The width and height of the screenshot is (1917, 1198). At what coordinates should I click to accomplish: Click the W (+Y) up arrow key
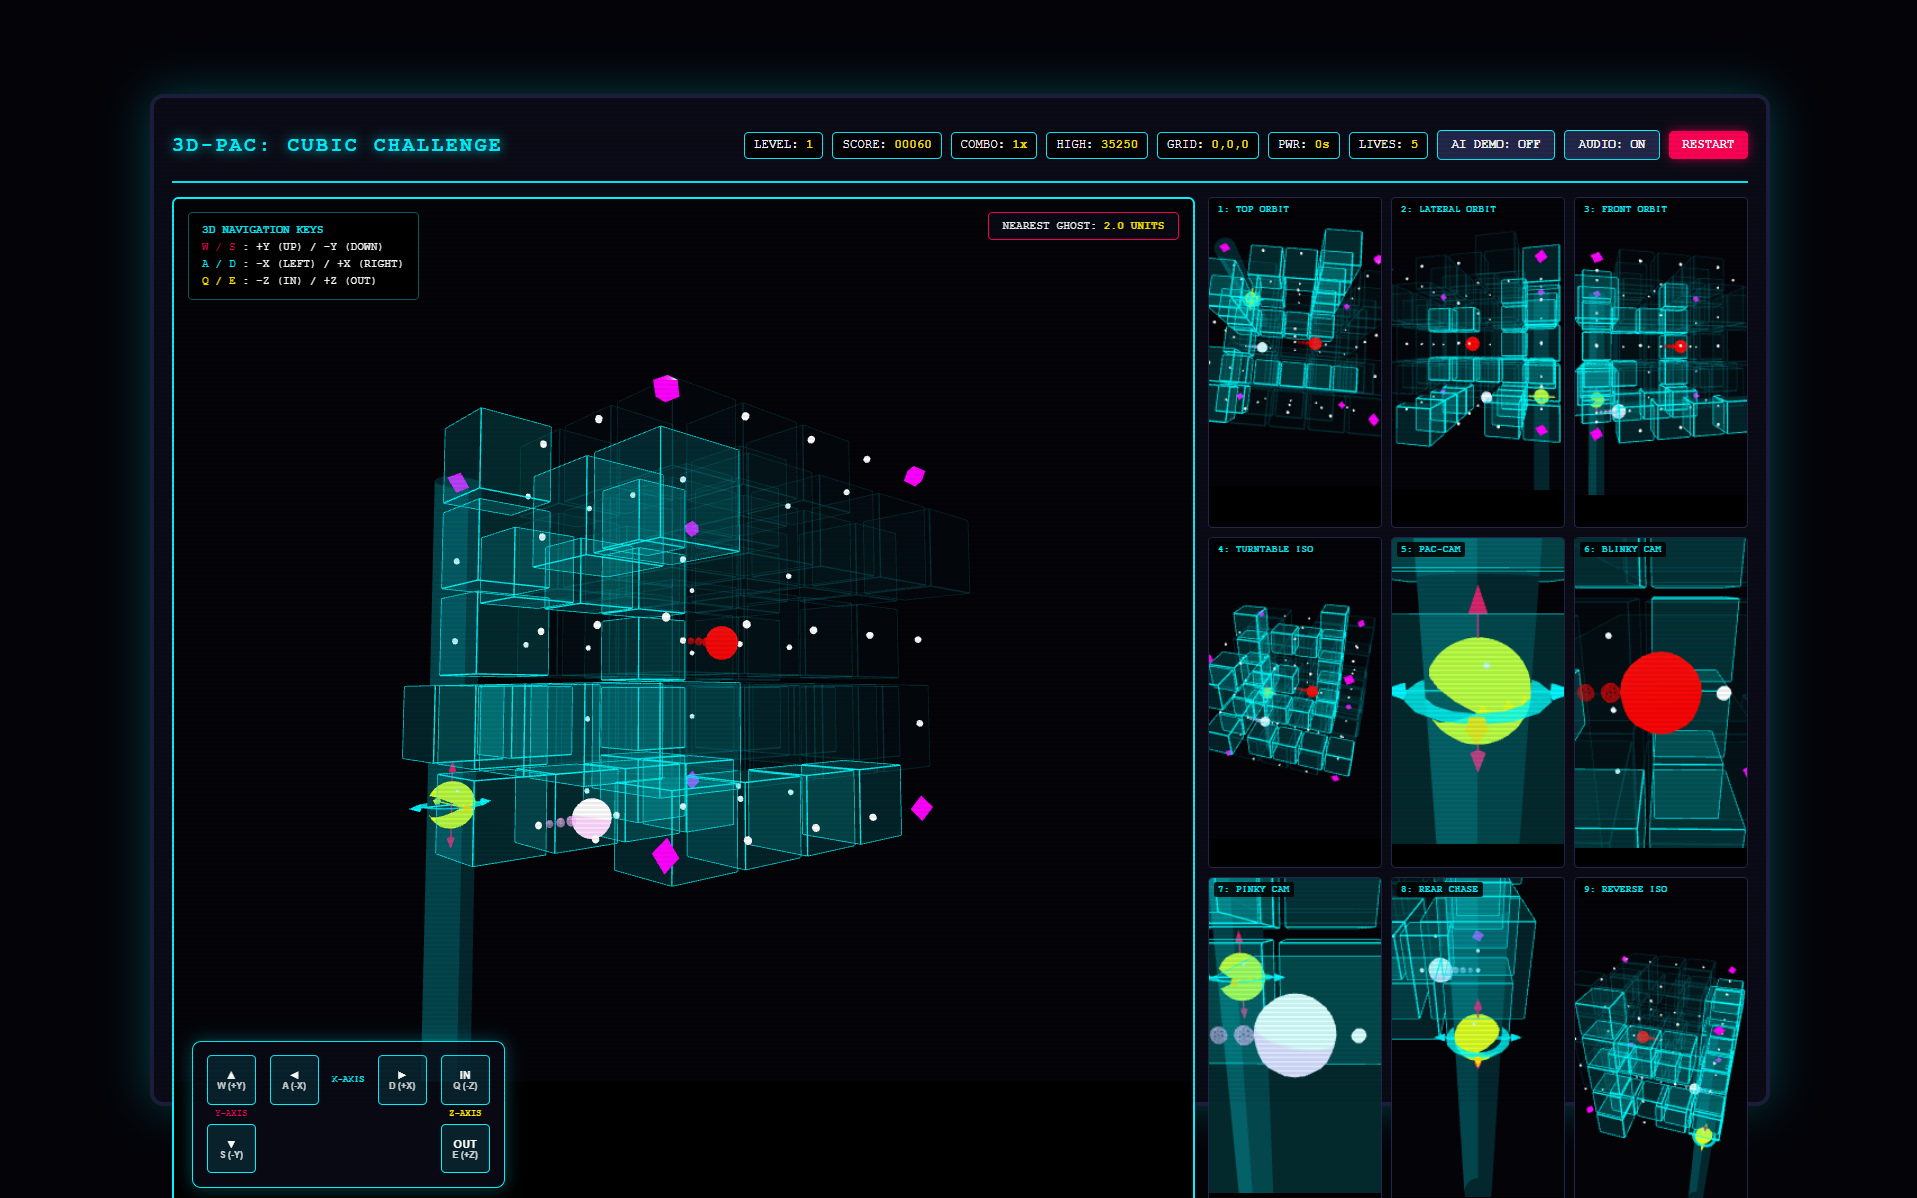[231, 1080]
